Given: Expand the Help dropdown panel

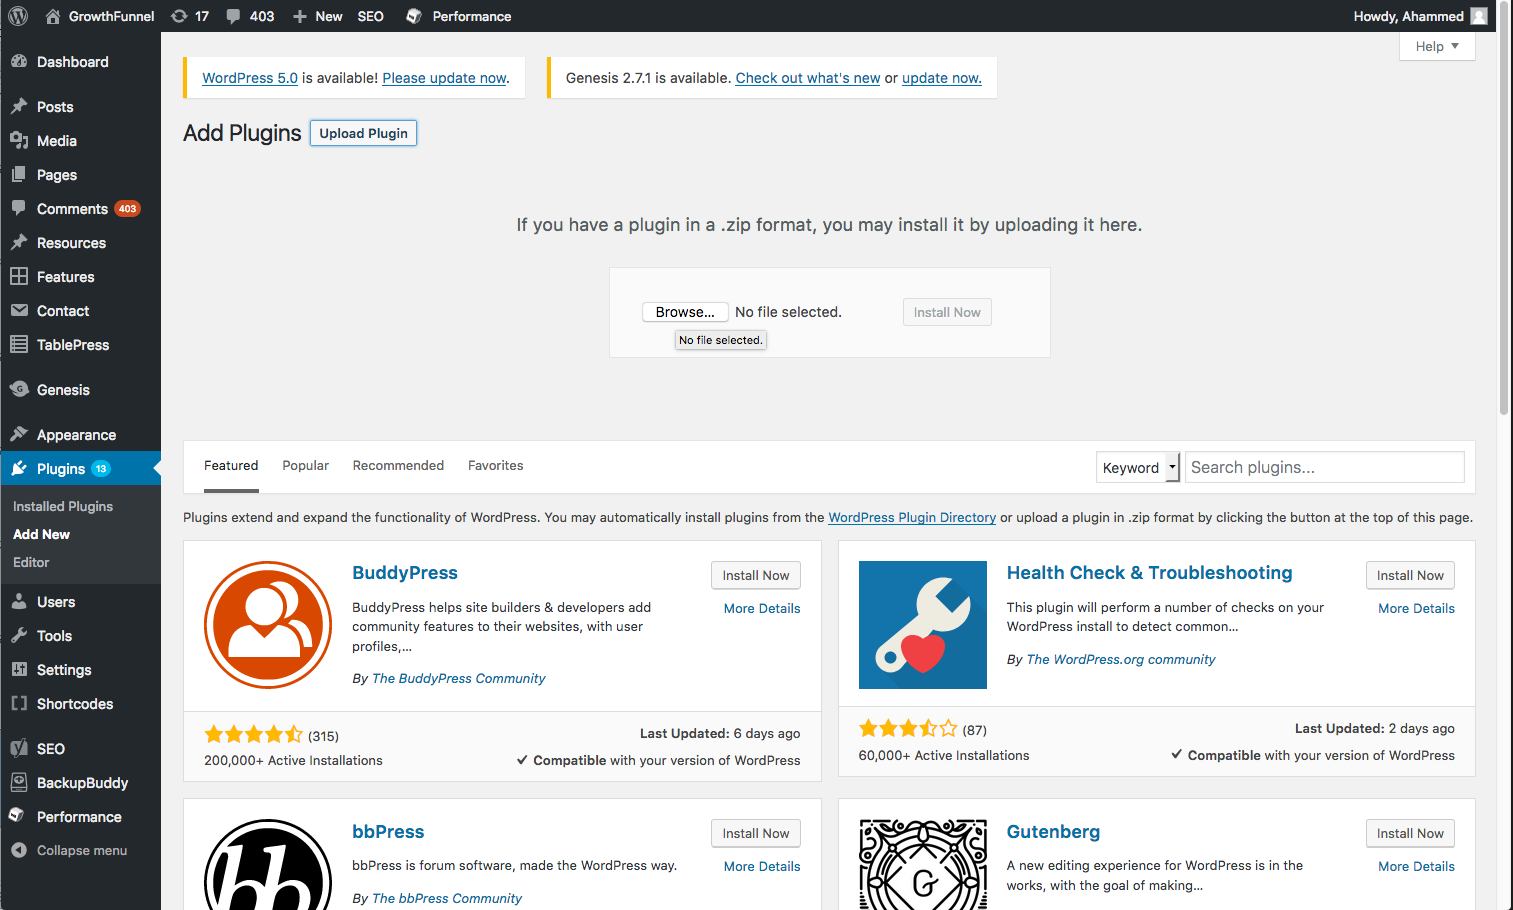Looking at the screenshot, I should [x=1437, y=46].
